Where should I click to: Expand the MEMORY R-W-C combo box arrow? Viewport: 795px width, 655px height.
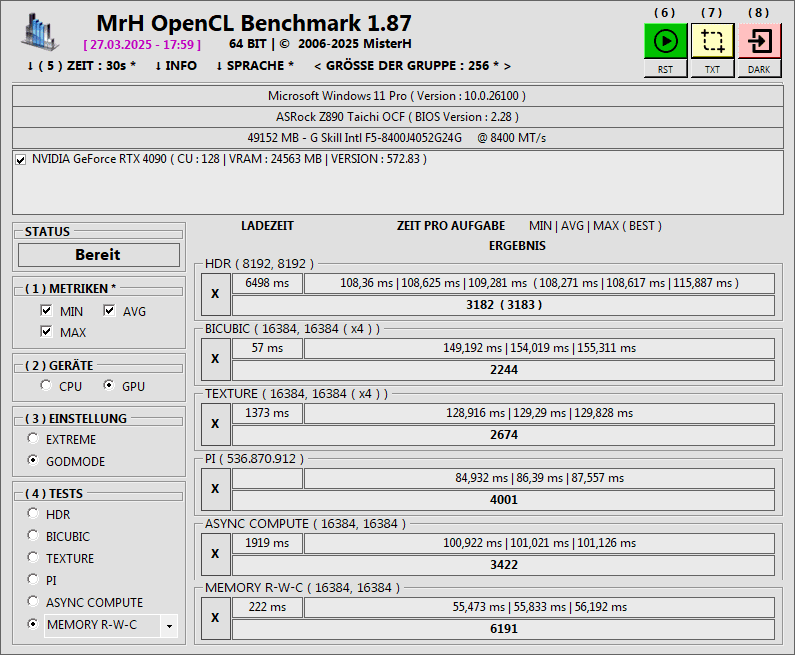pyautogui.click(x=169, y=626)
